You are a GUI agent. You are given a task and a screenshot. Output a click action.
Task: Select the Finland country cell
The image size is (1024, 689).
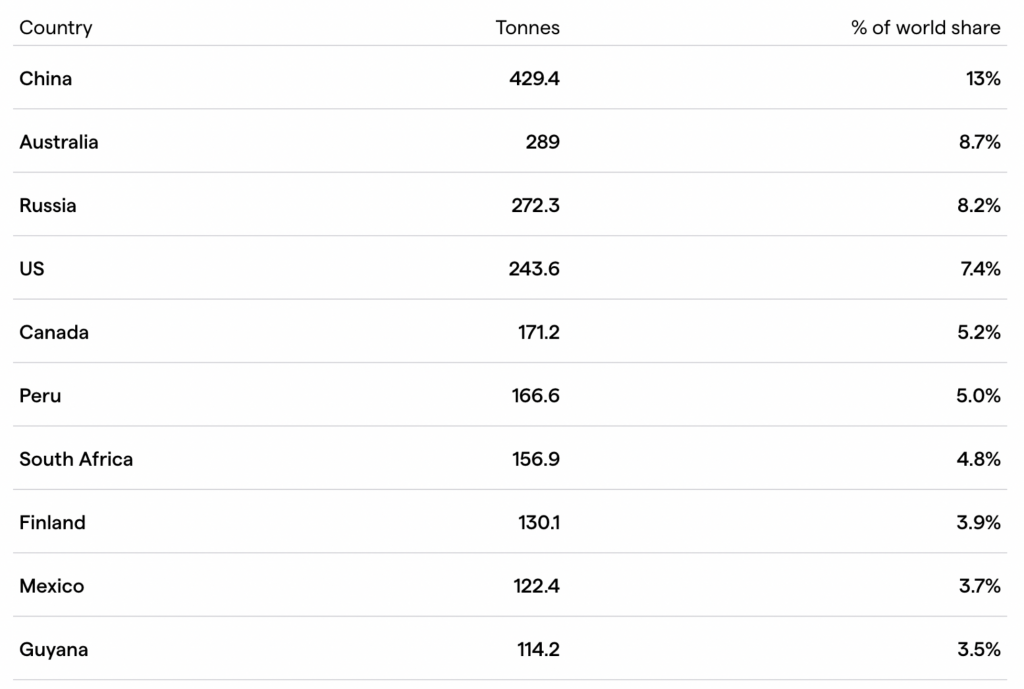52,522
